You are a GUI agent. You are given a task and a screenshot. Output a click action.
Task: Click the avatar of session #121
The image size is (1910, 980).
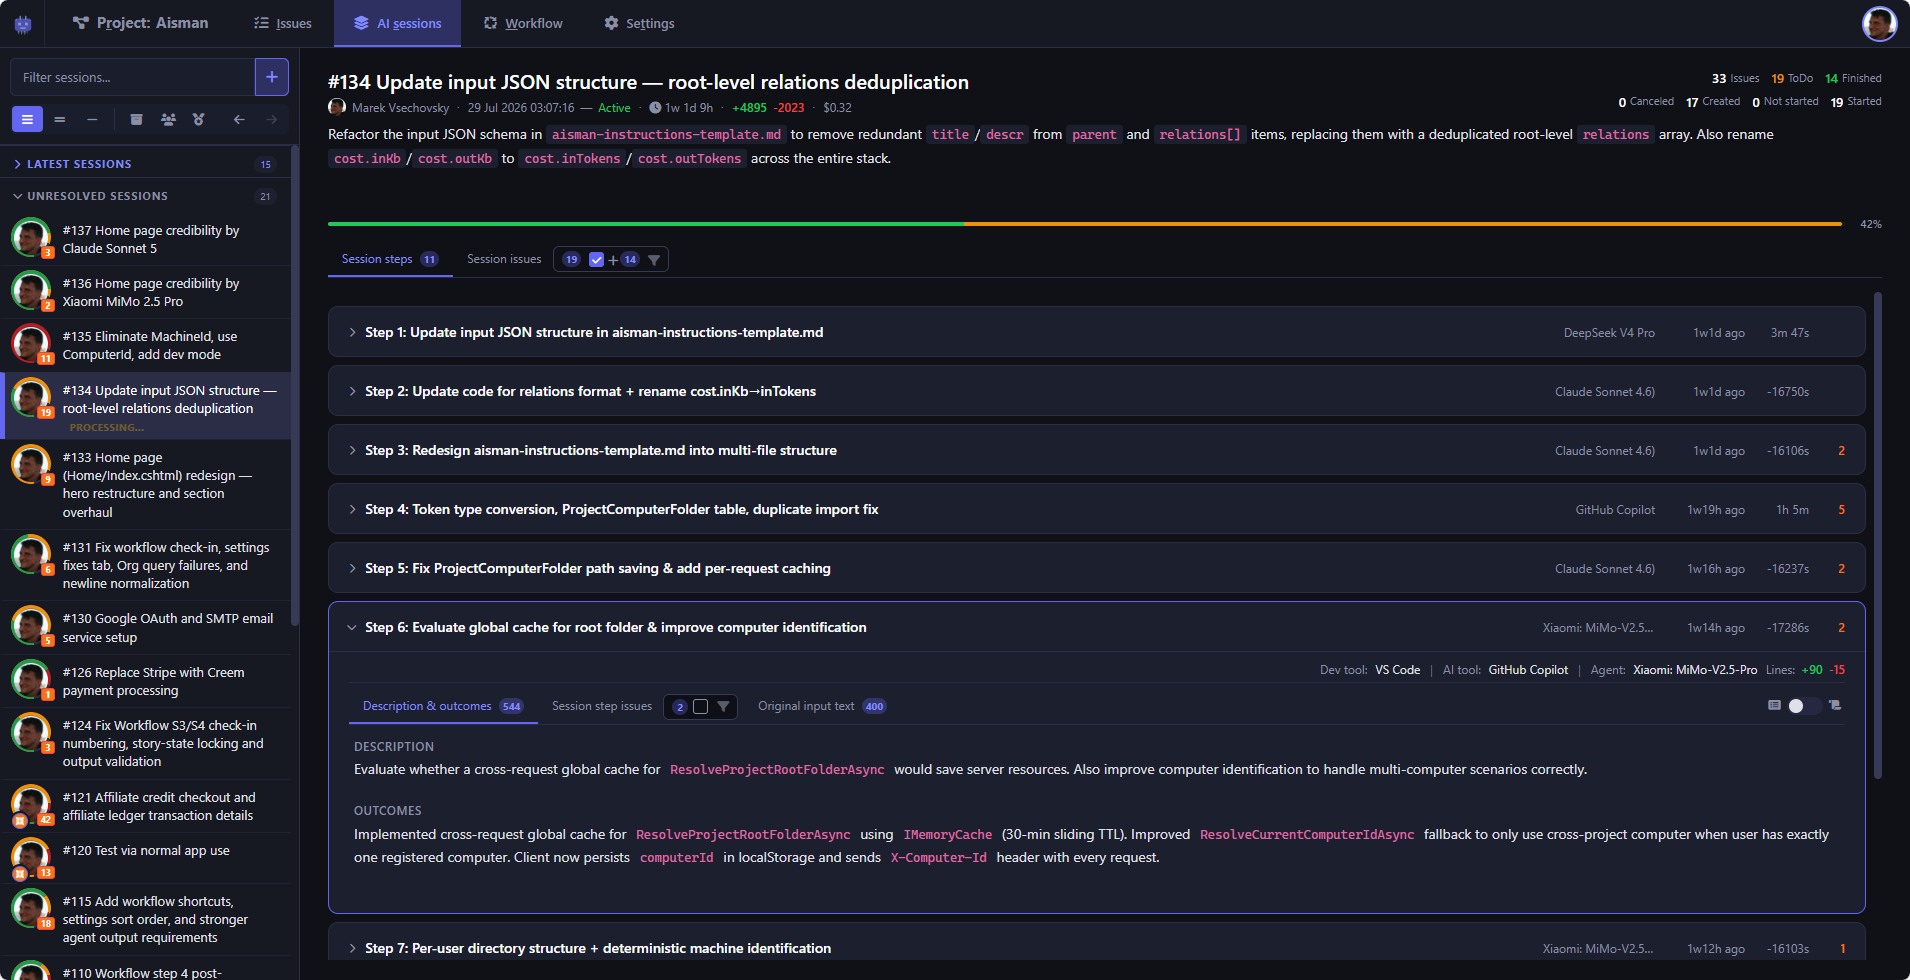point(31,804)
